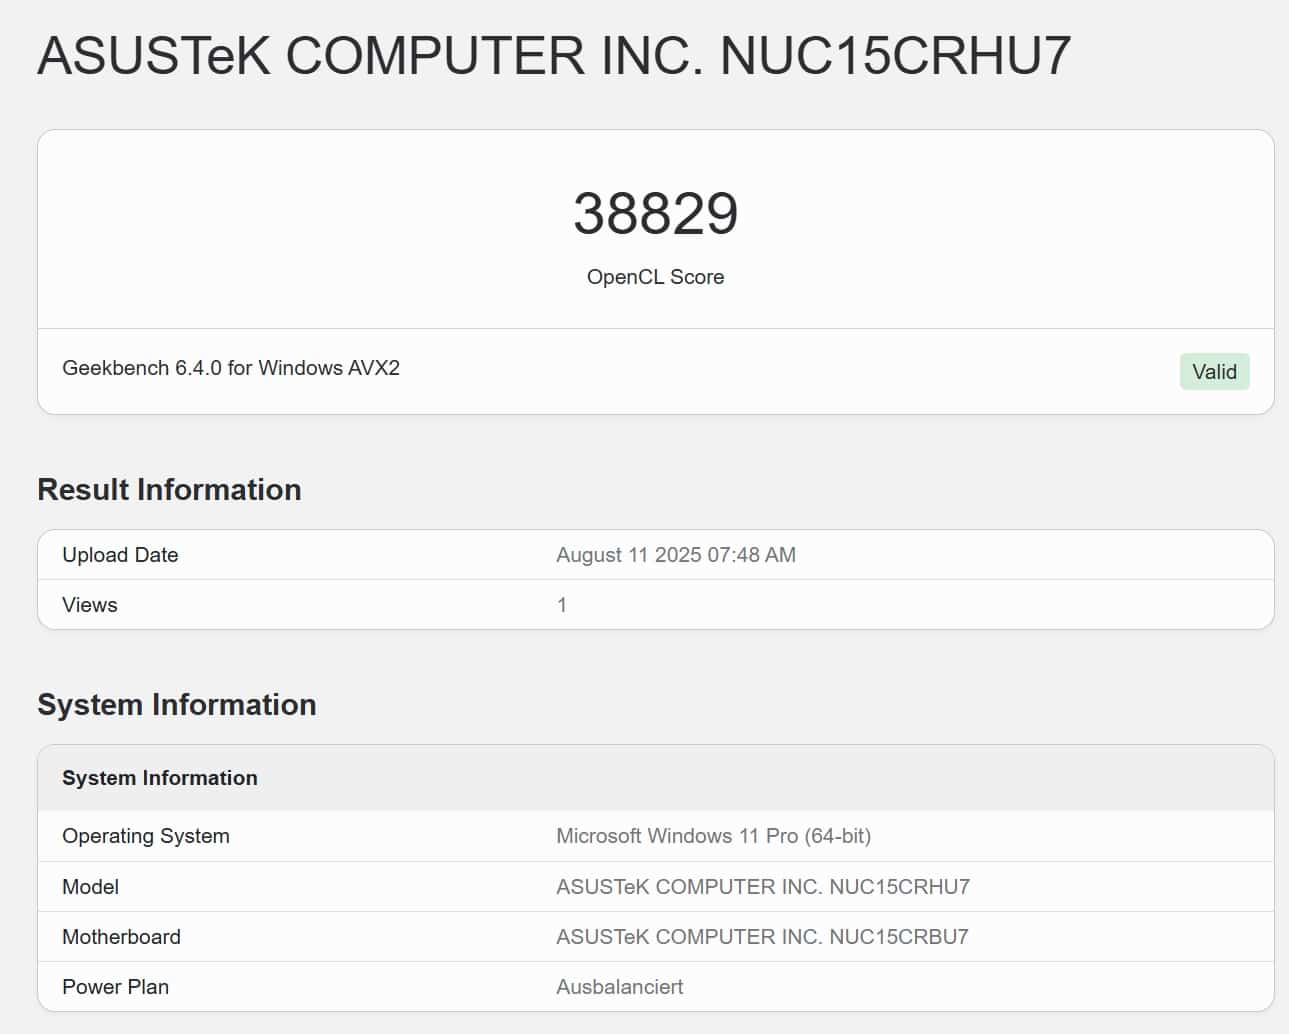Screen dimensions: 1289x1034
Task: Click the 38829 score number
Action: coord(655,213)
